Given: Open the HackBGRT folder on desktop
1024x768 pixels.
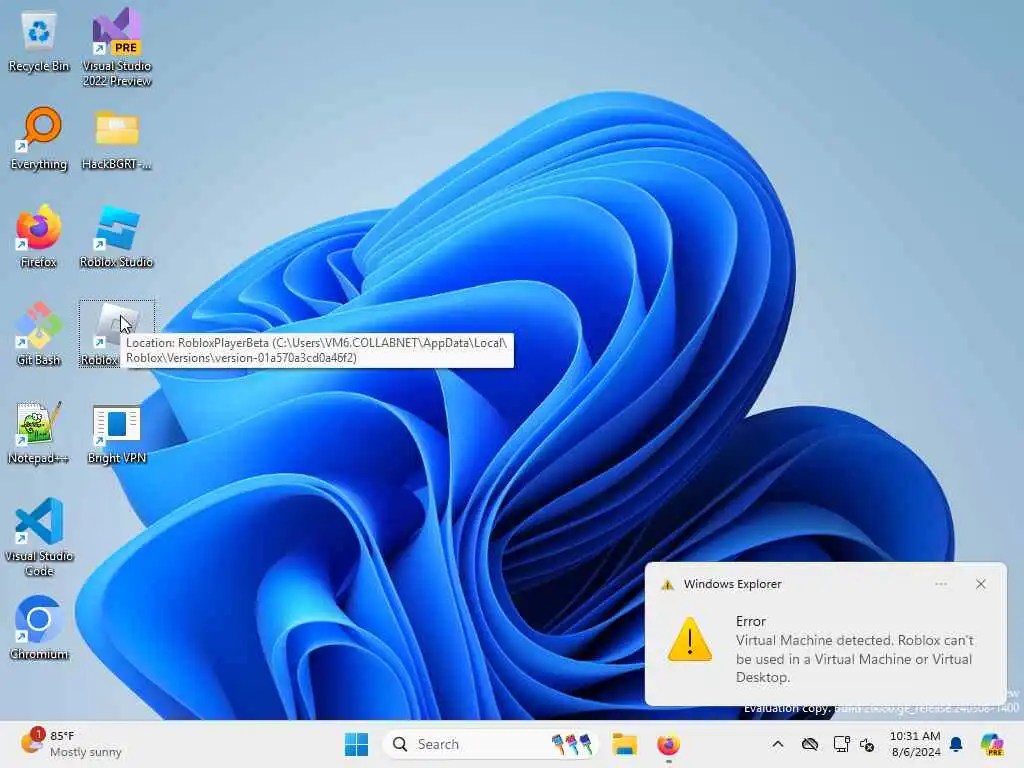Looking at the screenshot, I should tap(117, 138).
